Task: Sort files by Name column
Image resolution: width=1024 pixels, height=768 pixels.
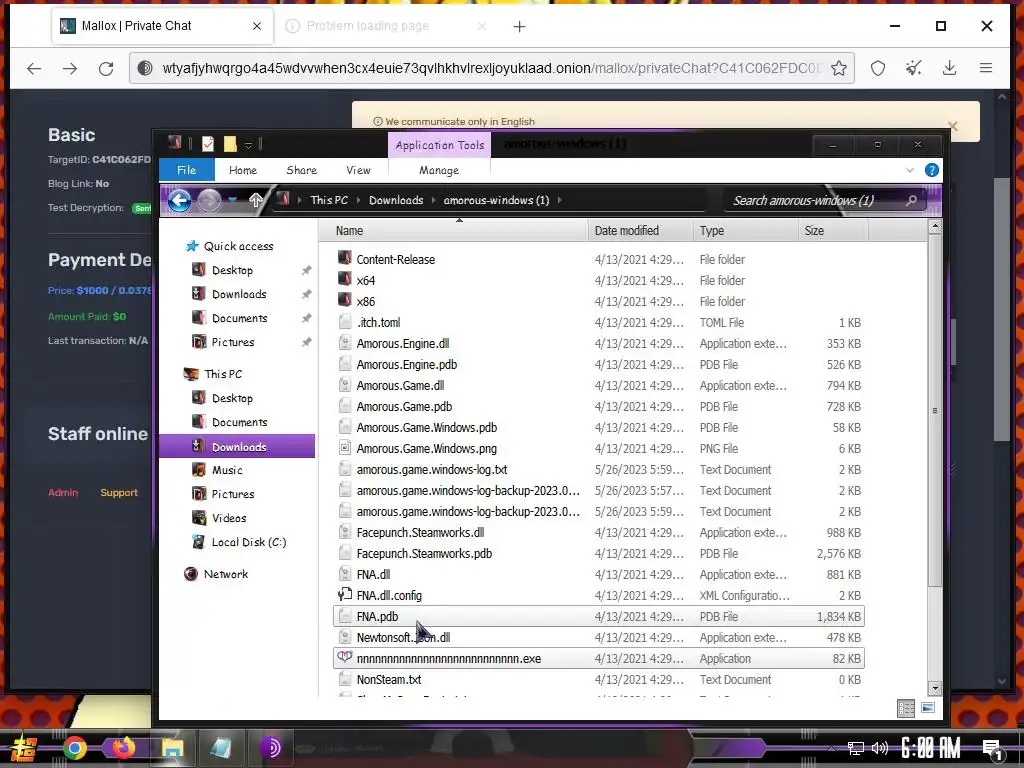Action: [x=453, y=231]
